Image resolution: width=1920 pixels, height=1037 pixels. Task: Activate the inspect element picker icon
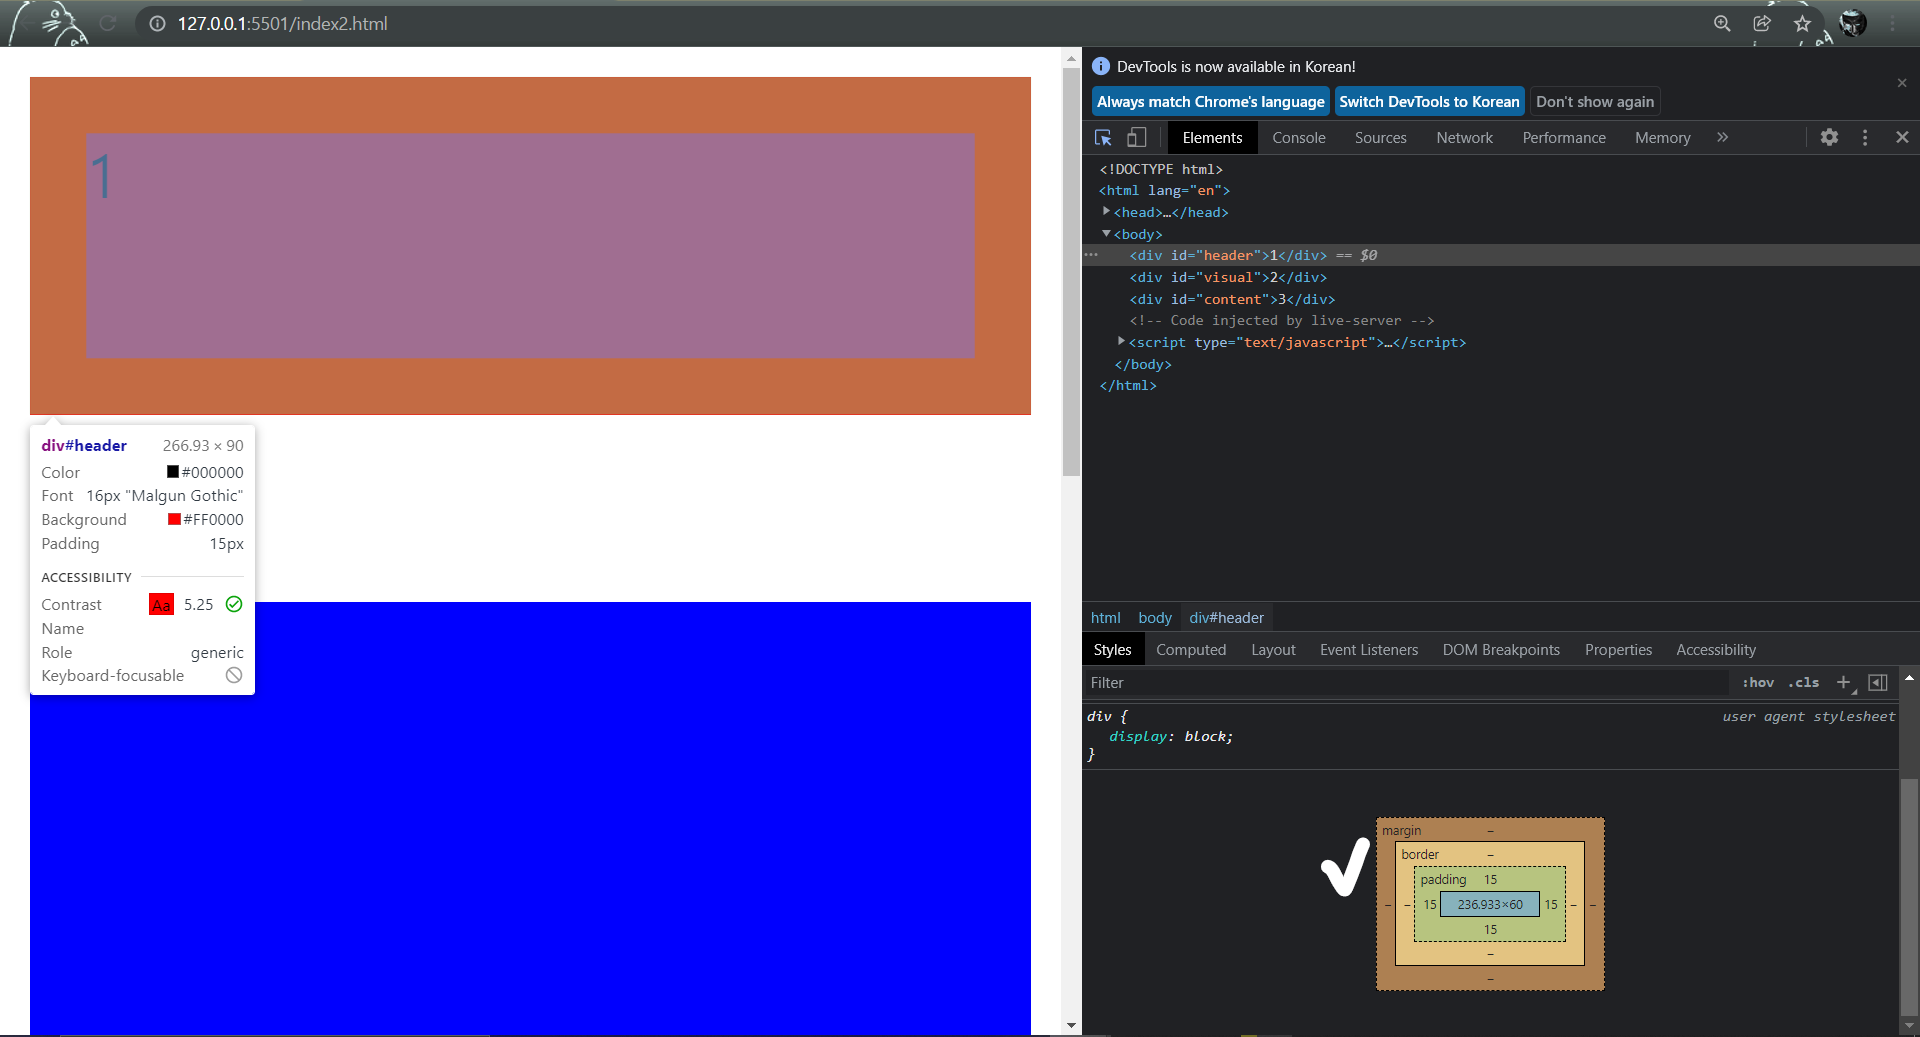coord(1103,138)
